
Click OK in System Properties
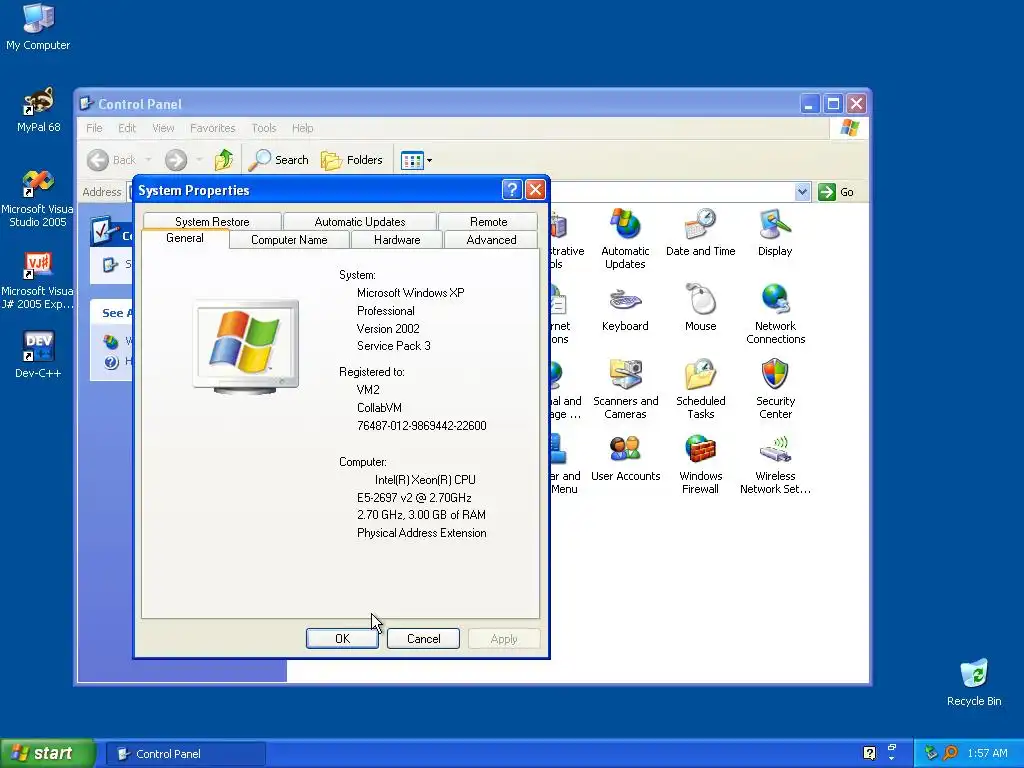coord(342,639)
